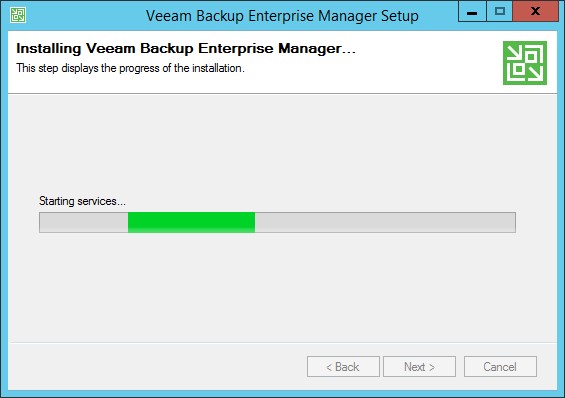Viewport: 565px width, 398px height.
Task: Close the setup window with the red X
Action: tap(535, 11)
